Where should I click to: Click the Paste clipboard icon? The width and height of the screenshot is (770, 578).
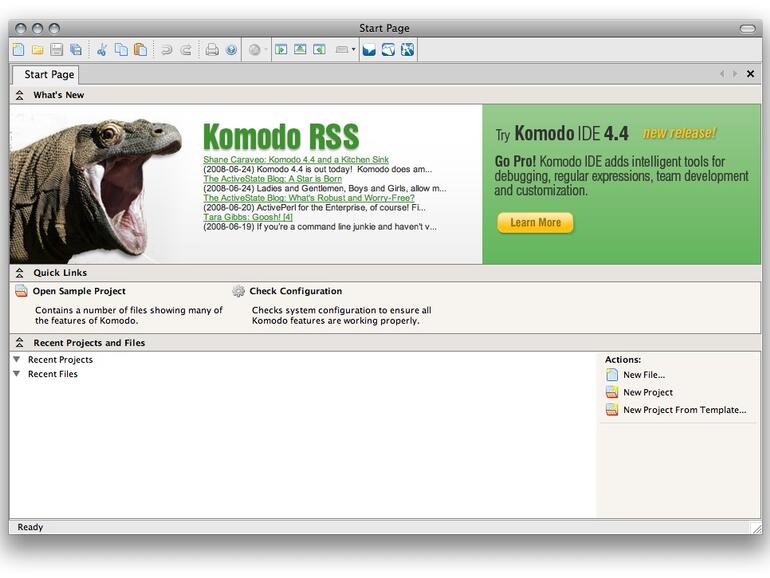click(140, 50)
